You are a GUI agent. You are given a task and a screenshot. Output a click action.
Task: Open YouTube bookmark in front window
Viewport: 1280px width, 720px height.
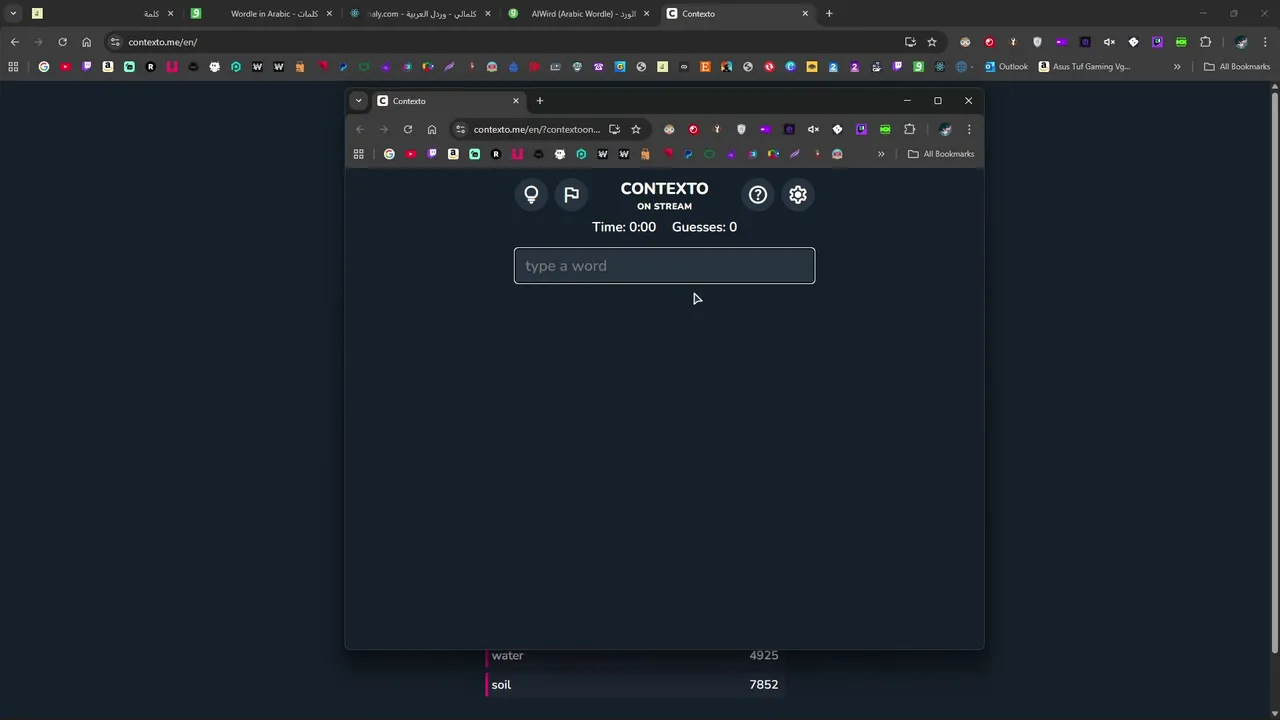tap(411, 154)
